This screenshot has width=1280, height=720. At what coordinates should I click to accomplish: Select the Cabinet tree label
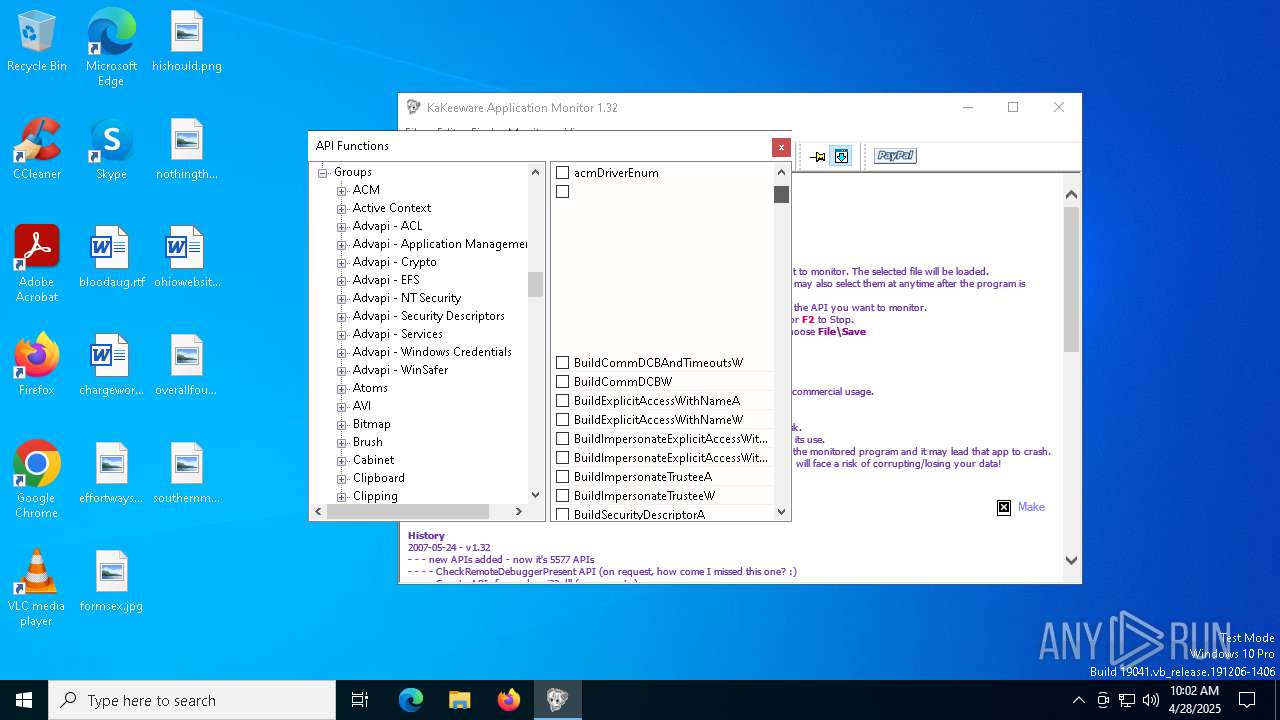click(373, 460)
